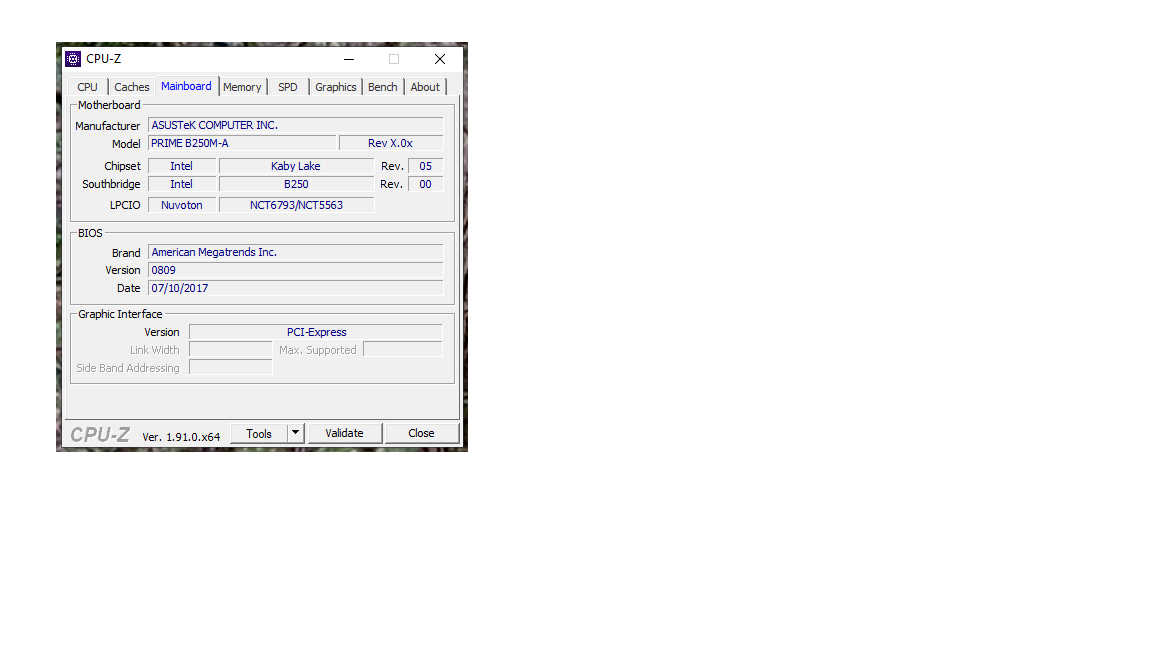
Task: Click the Southbridge Intel vendor field
Action: click(182, 184)
